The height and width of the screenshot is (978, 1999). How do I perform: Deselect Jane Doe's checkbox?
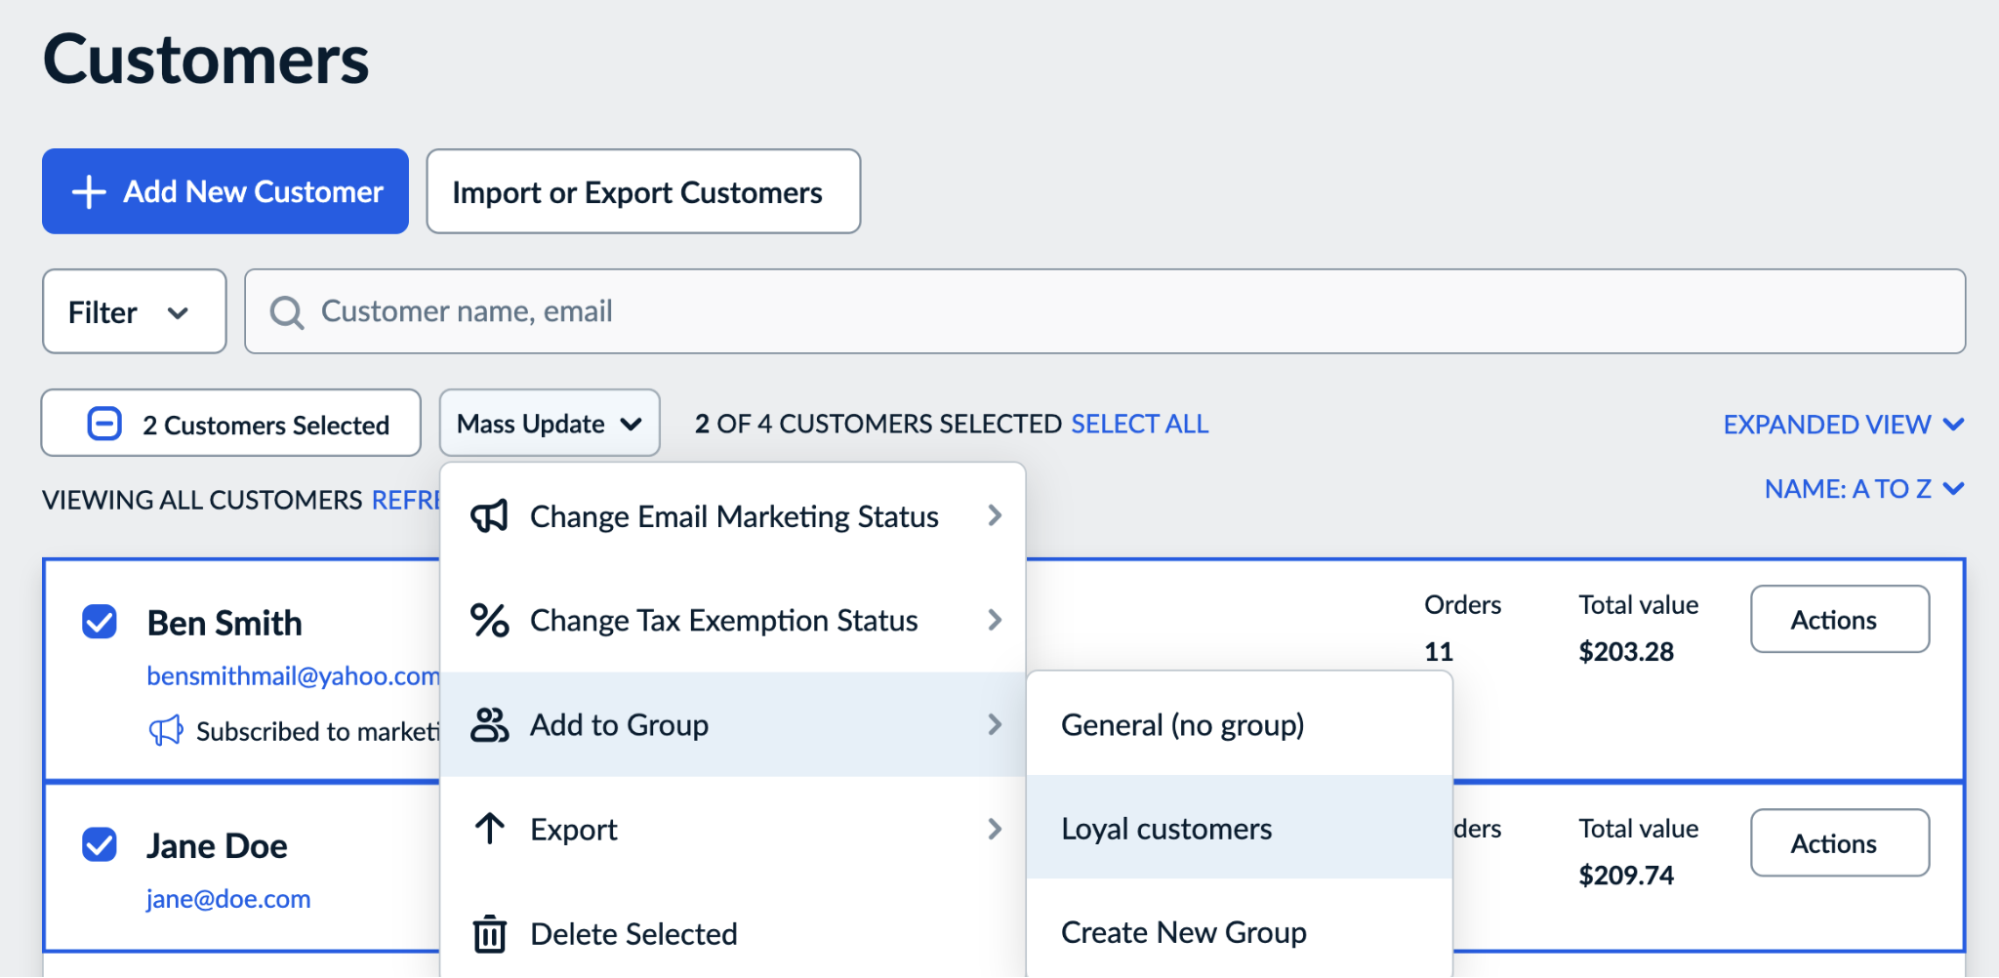(99, 845)
